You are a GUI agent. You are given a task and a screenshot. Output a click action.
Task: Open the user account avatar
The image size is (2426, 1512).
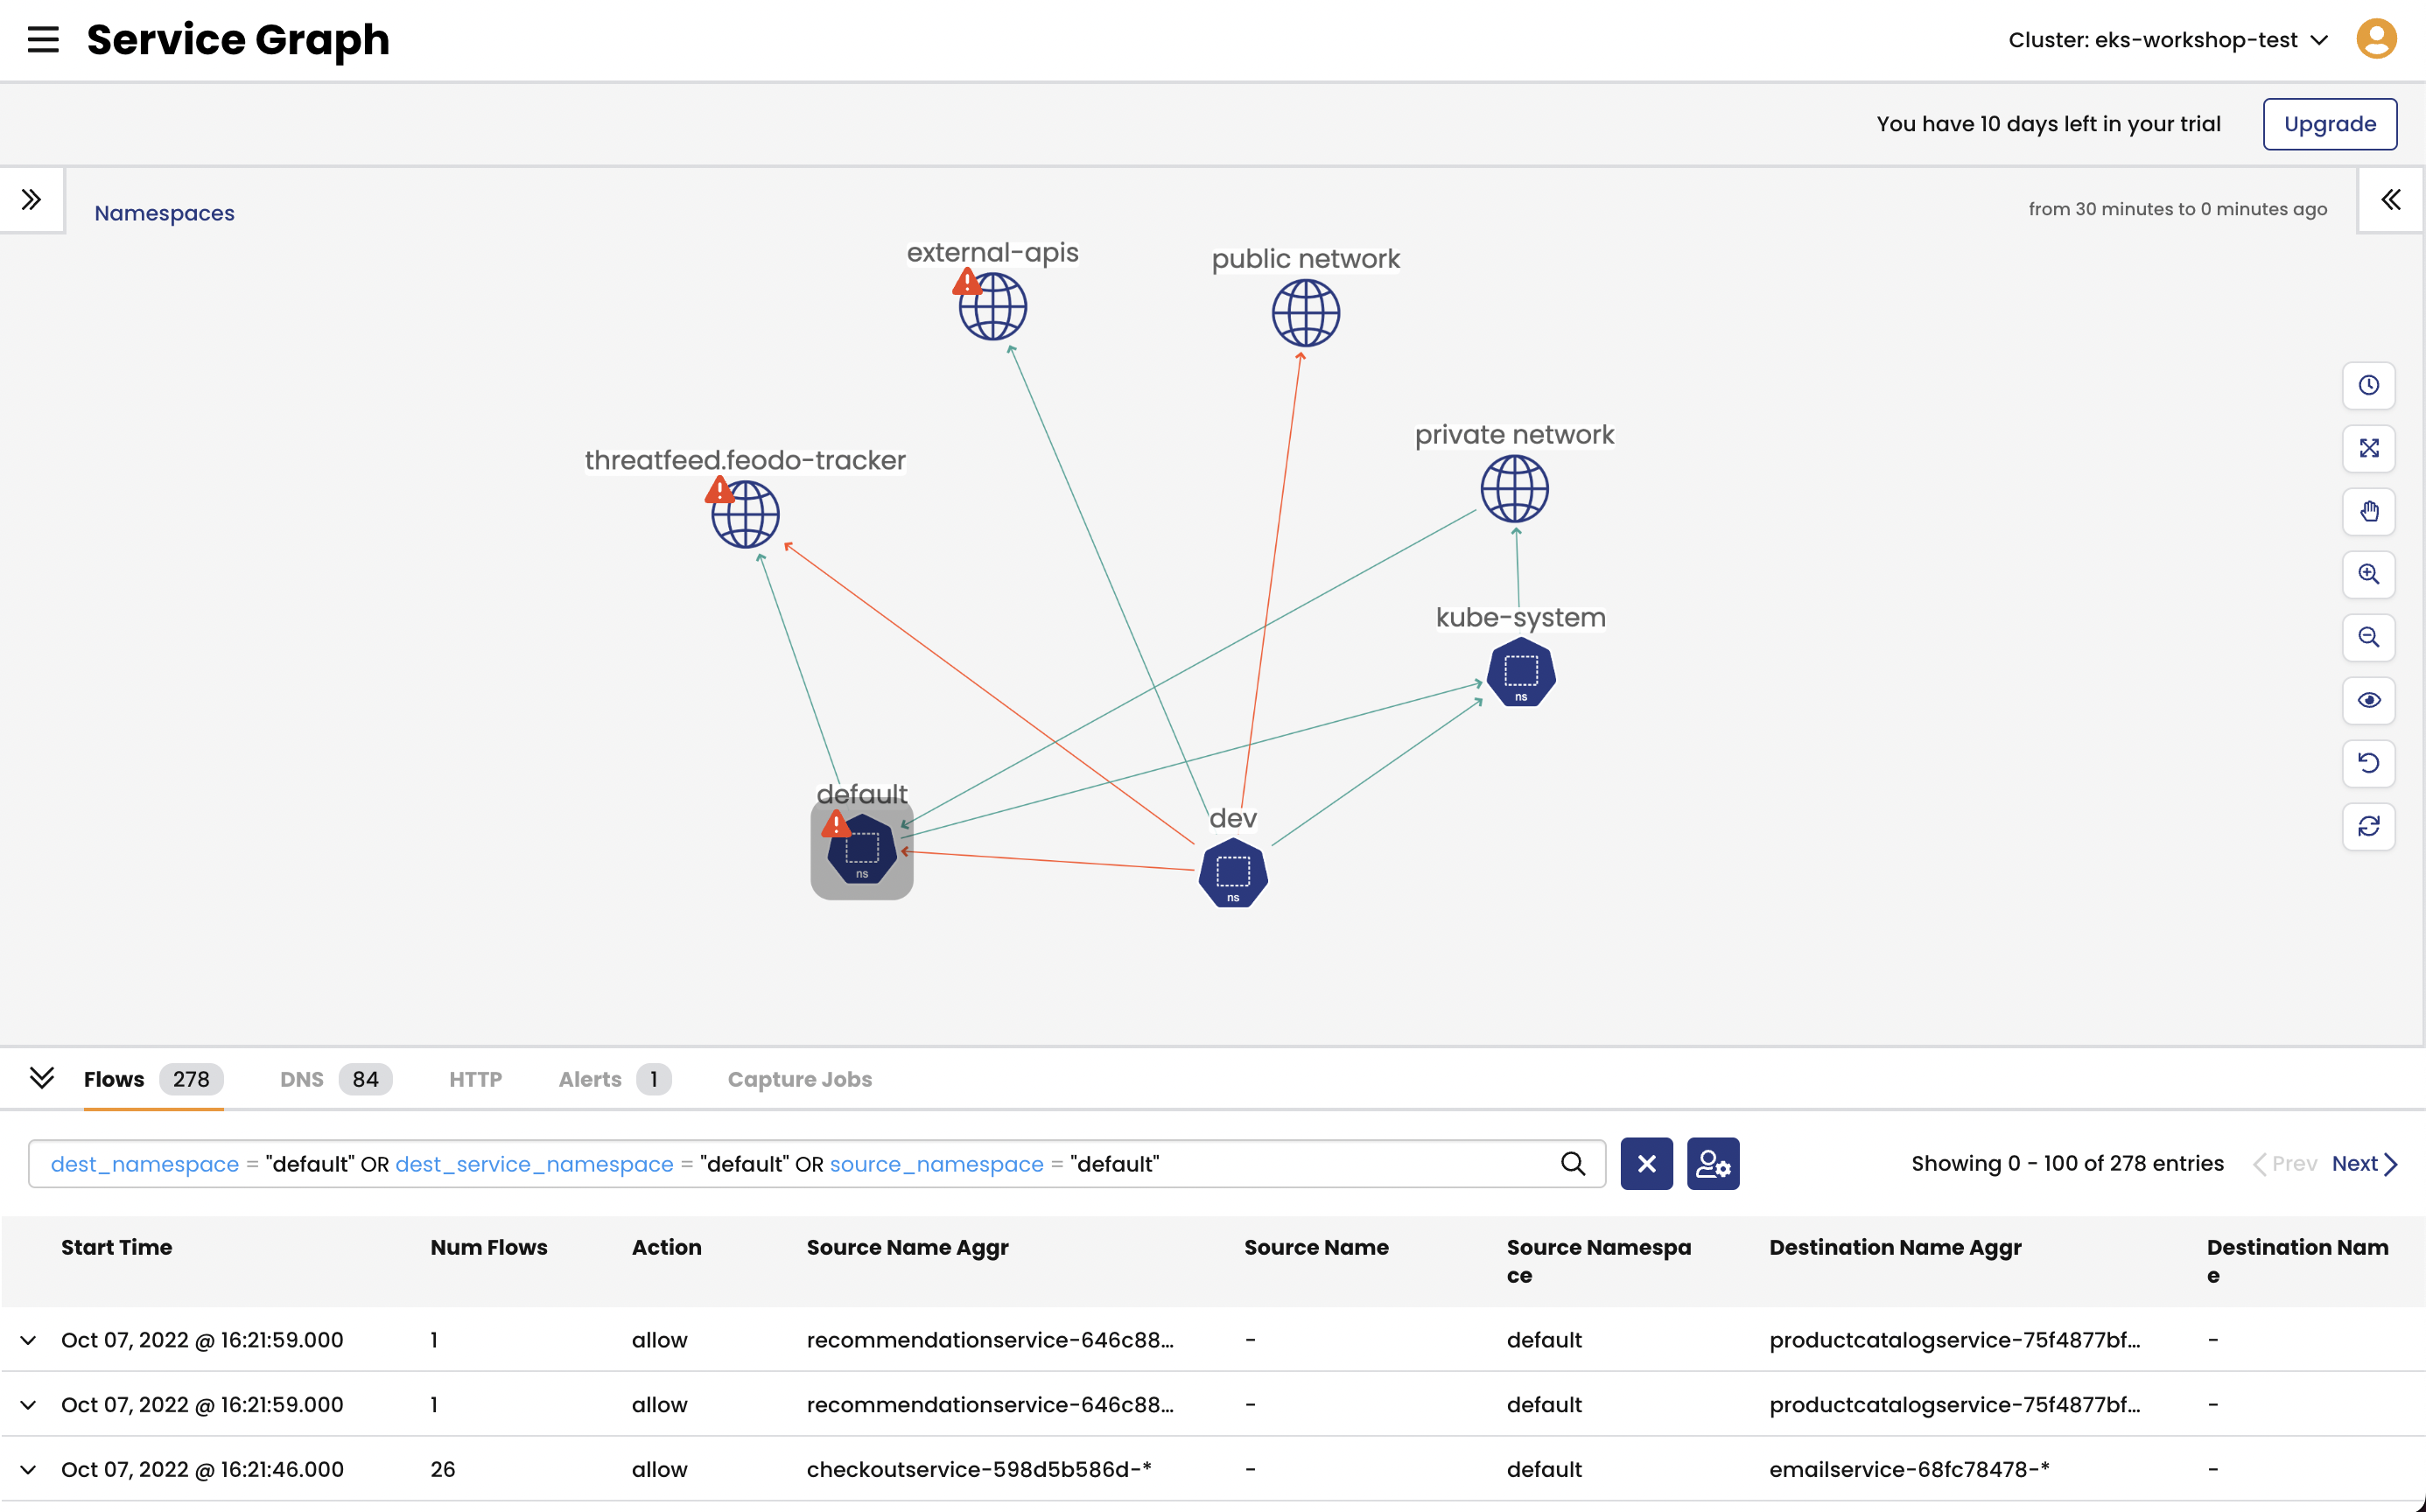tap(2376, 40)
